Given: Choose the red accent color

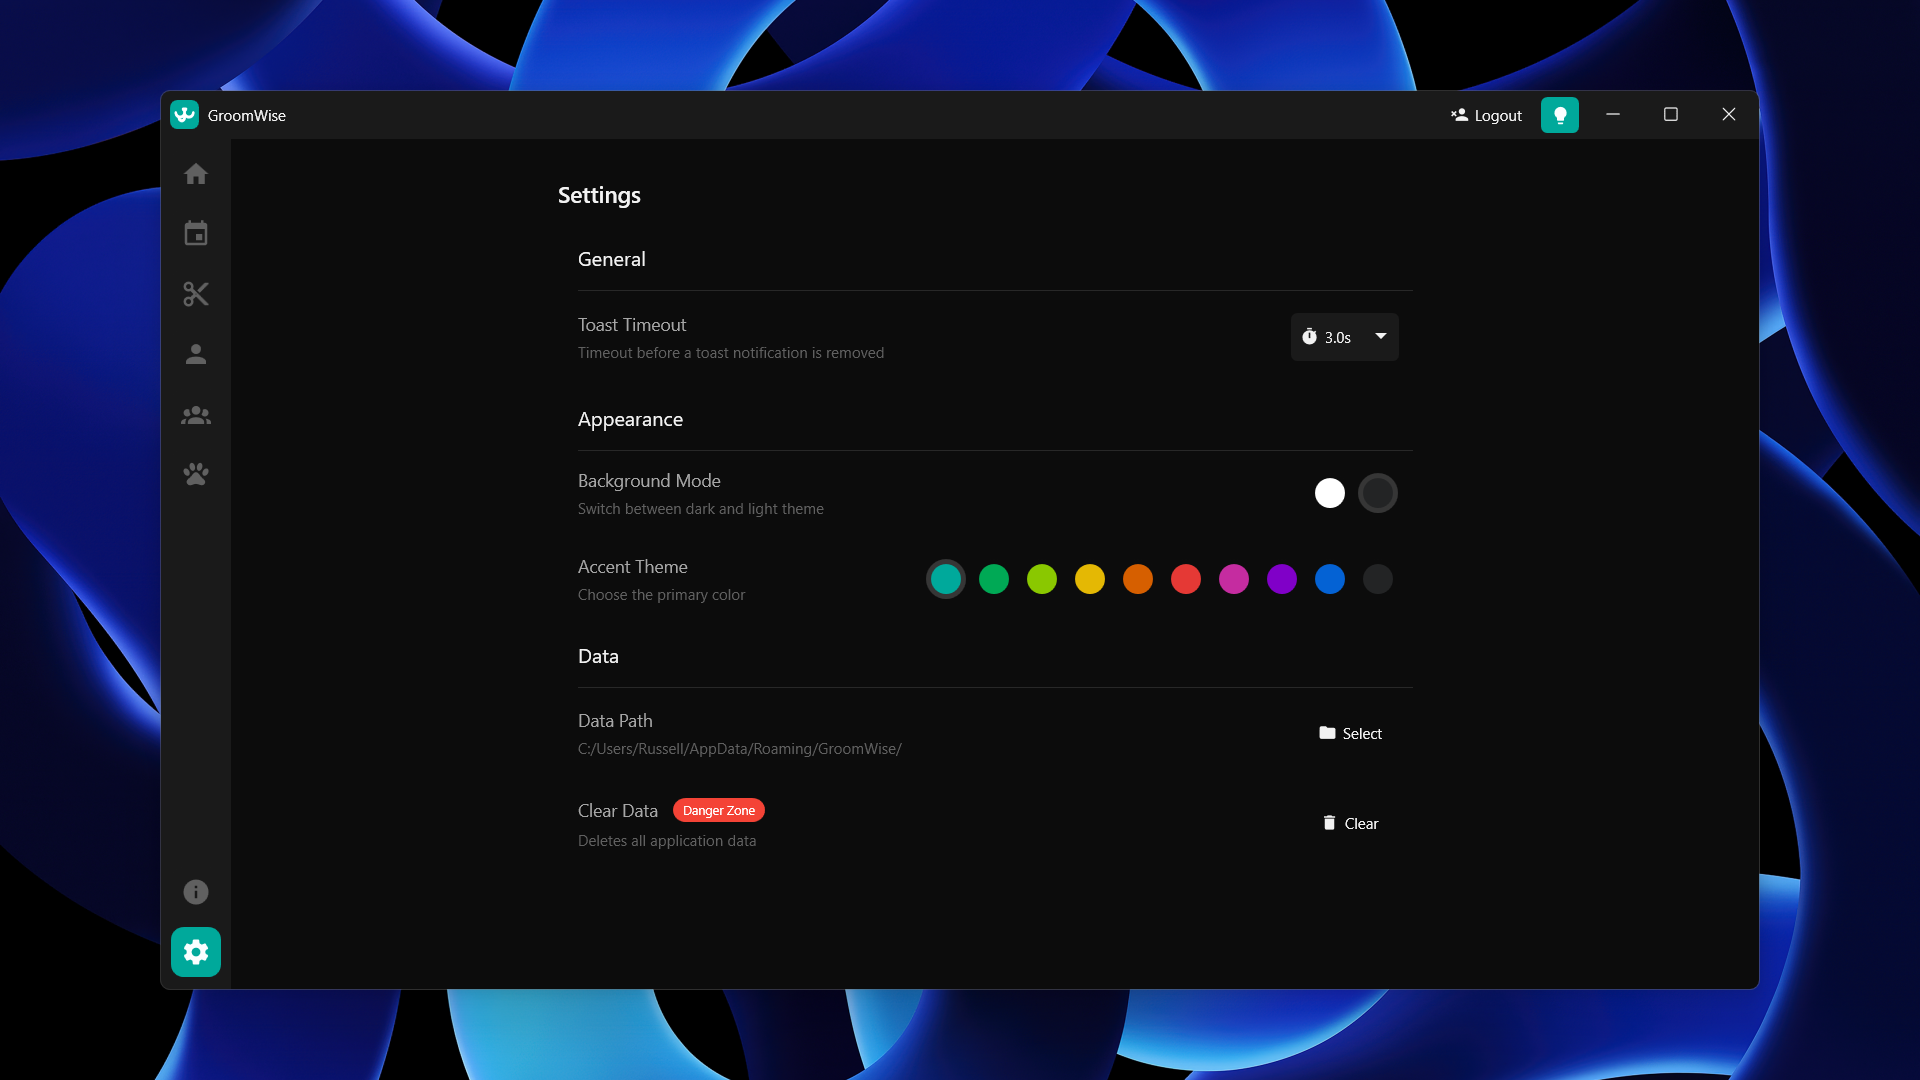Looking at the screenshot, I should 1185,579.
